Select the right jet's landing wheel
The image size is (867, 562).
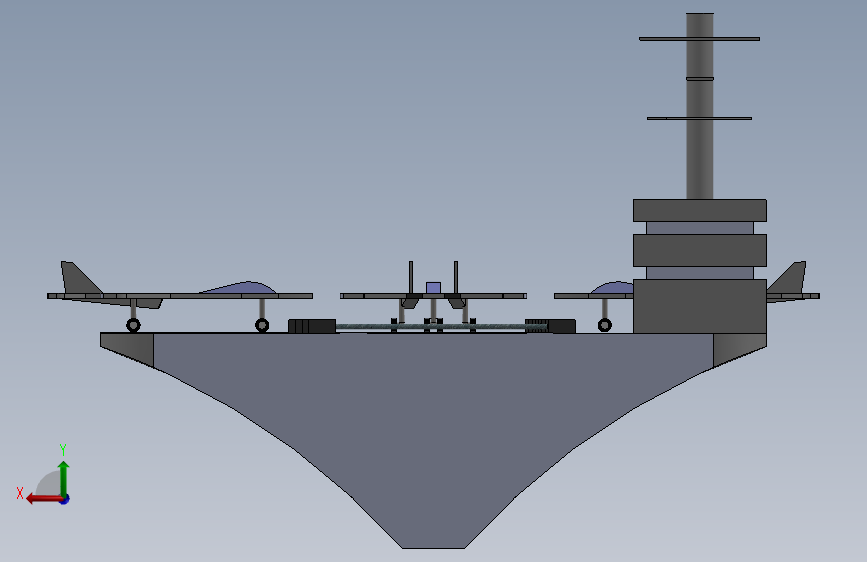click(605, 325)
